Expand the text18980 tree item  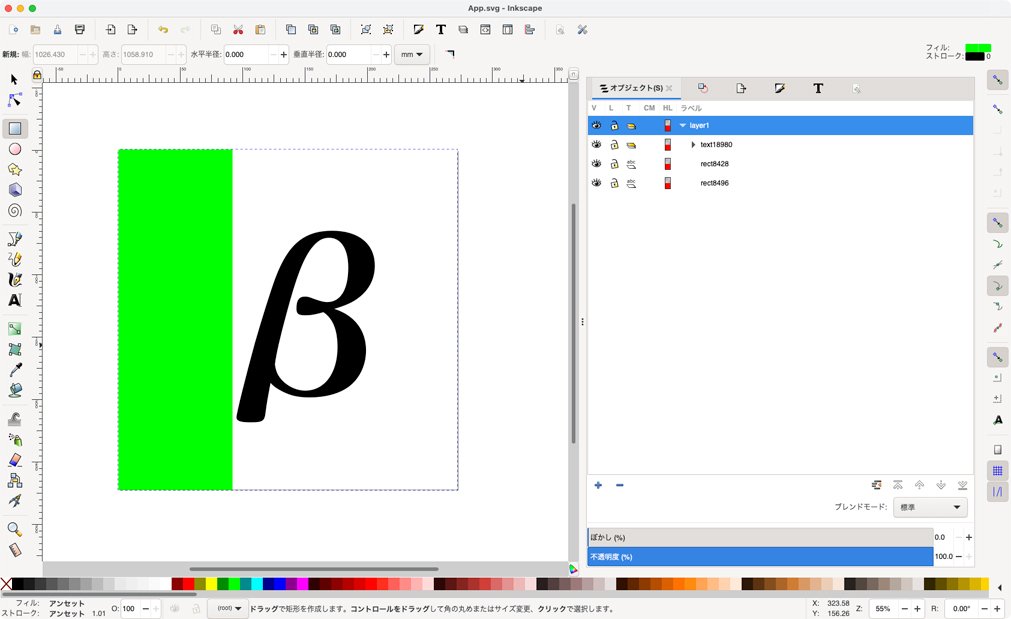(x=693, y=145)
